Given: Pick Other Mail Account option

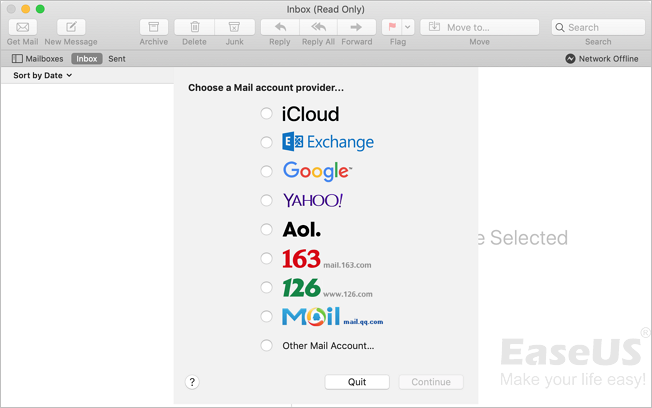Looking at the screenshot, I should pyautogui.click(x=266, y=346).
